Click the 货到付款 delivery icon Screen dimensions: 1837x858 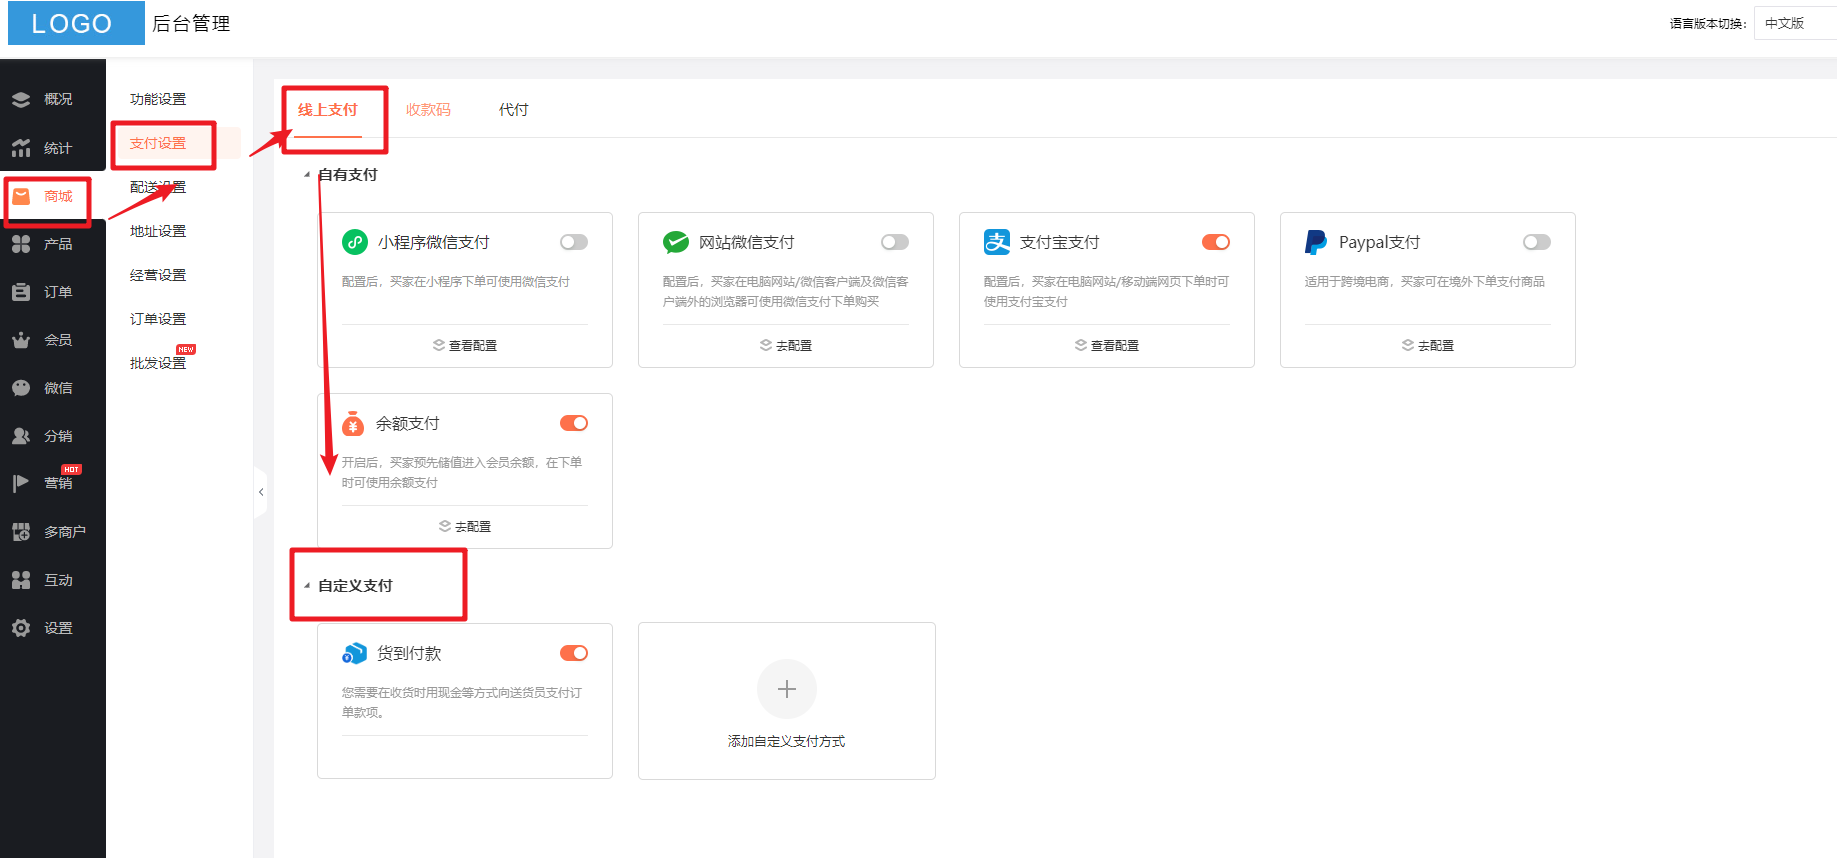(354, 653)
